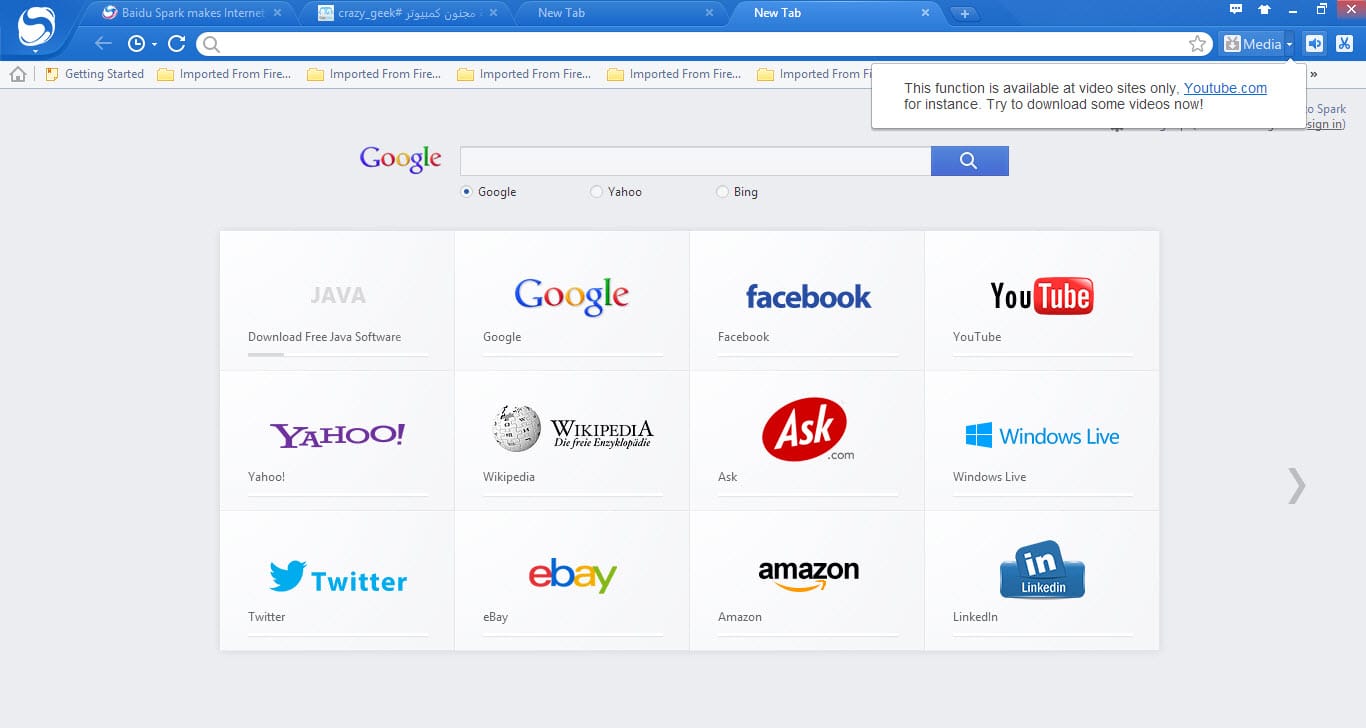Click the reload page icon
1366x728 pixels.
point(177,43)
